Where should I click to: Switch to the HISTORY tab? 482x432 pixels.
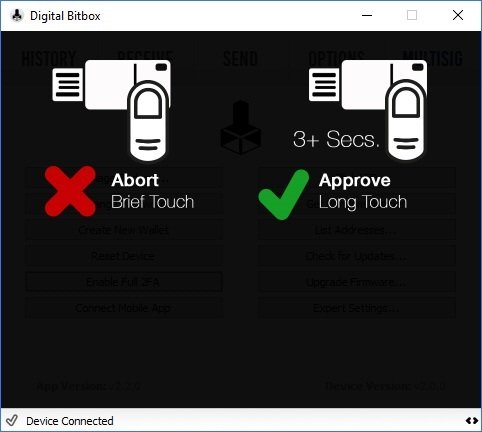(49, 59)
